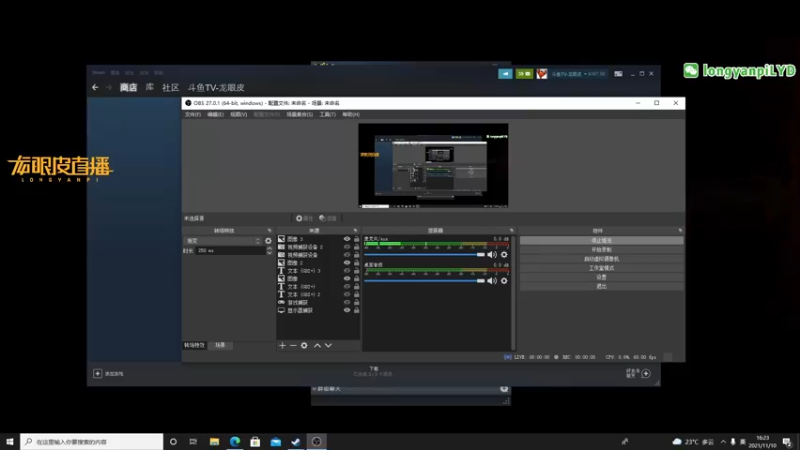
Task: Mute the 桌面音频 speaker icon
Action: pyautogui.click(x=492, y=281)
